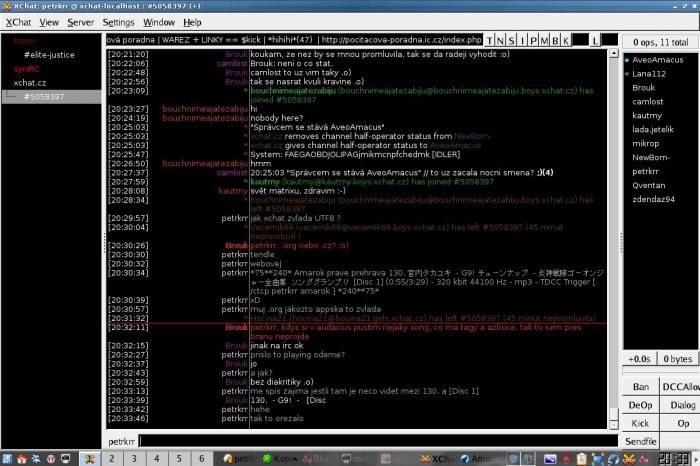This screenshot has width=700, height=466.
Task: Click the message input field next to petrkrr
Action: point(378,441)
